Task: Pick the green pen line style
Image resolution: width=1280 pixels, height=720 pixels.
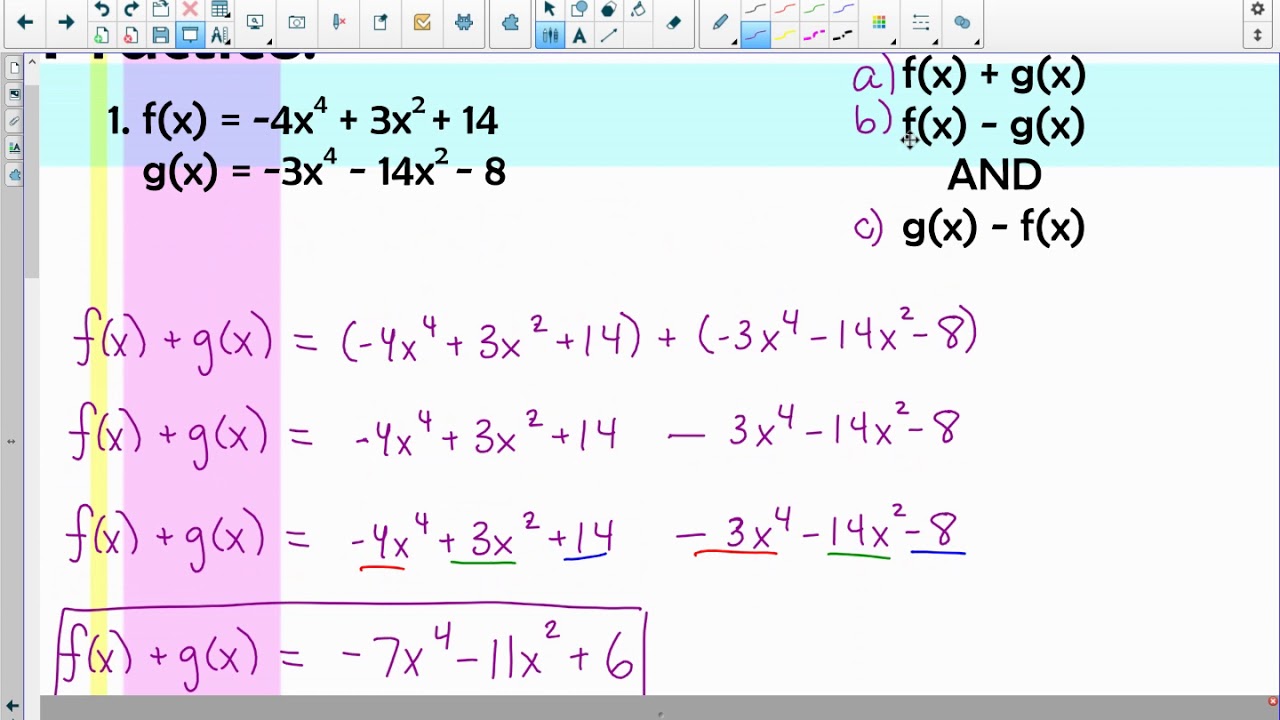Action: click(814, 10)
